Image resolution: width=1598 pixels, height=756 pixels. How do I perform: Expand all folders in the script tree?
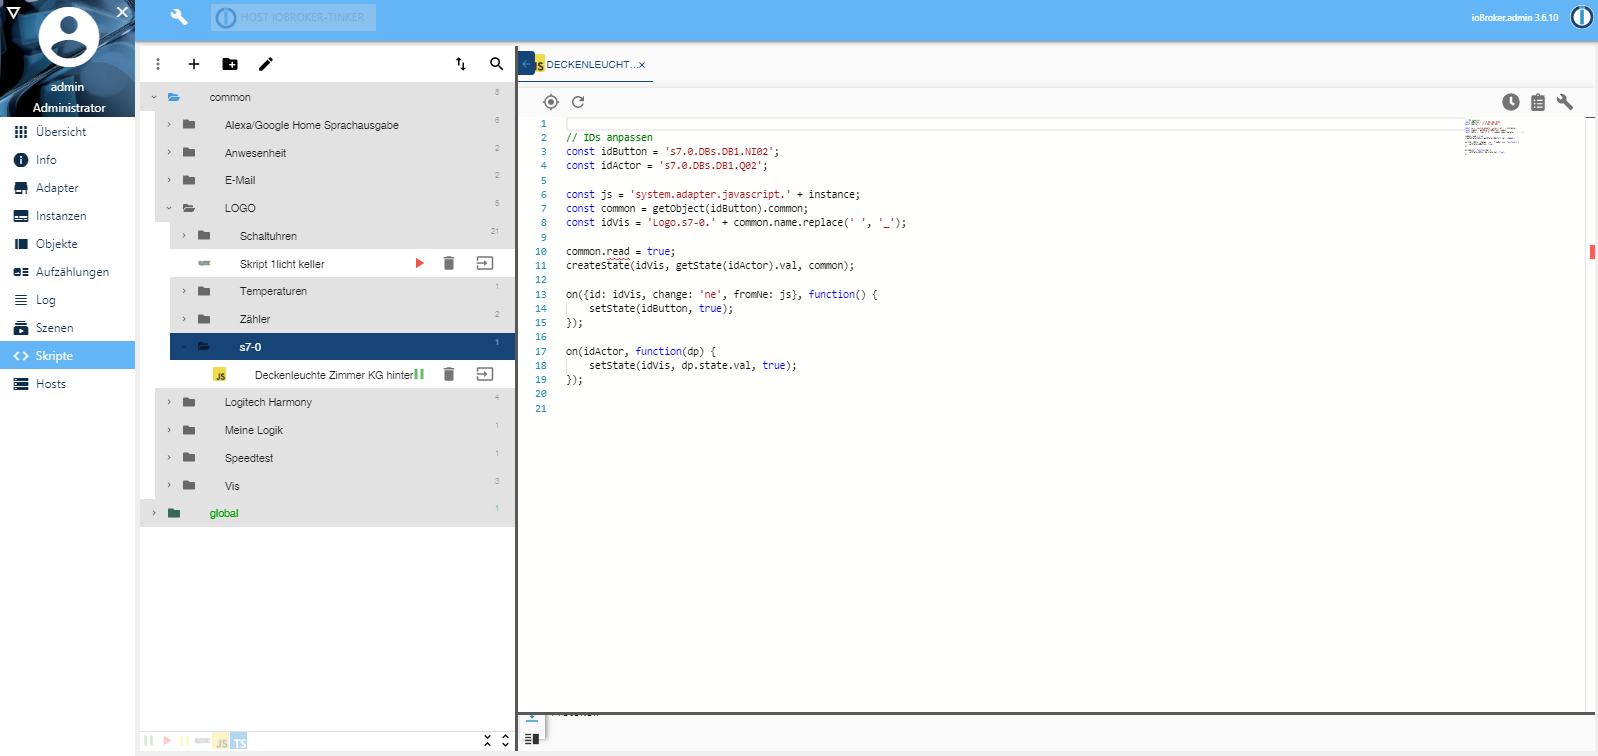click(505, 741)
